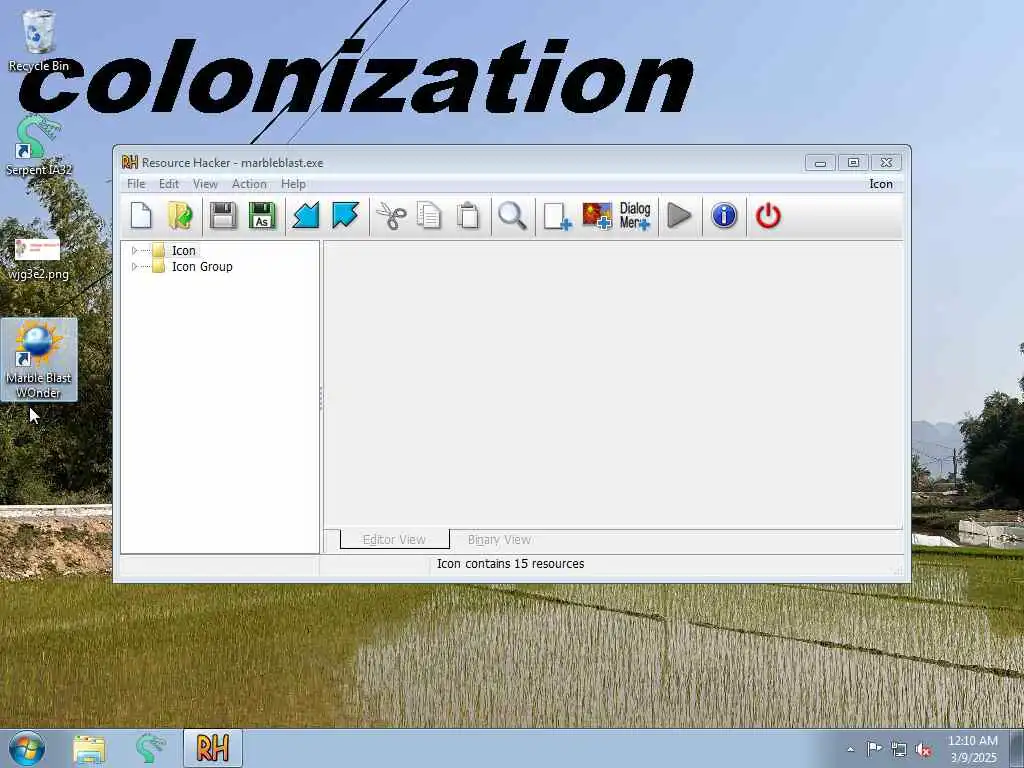
Task: Click the Add image resource icon
Action: click(597, 216)
